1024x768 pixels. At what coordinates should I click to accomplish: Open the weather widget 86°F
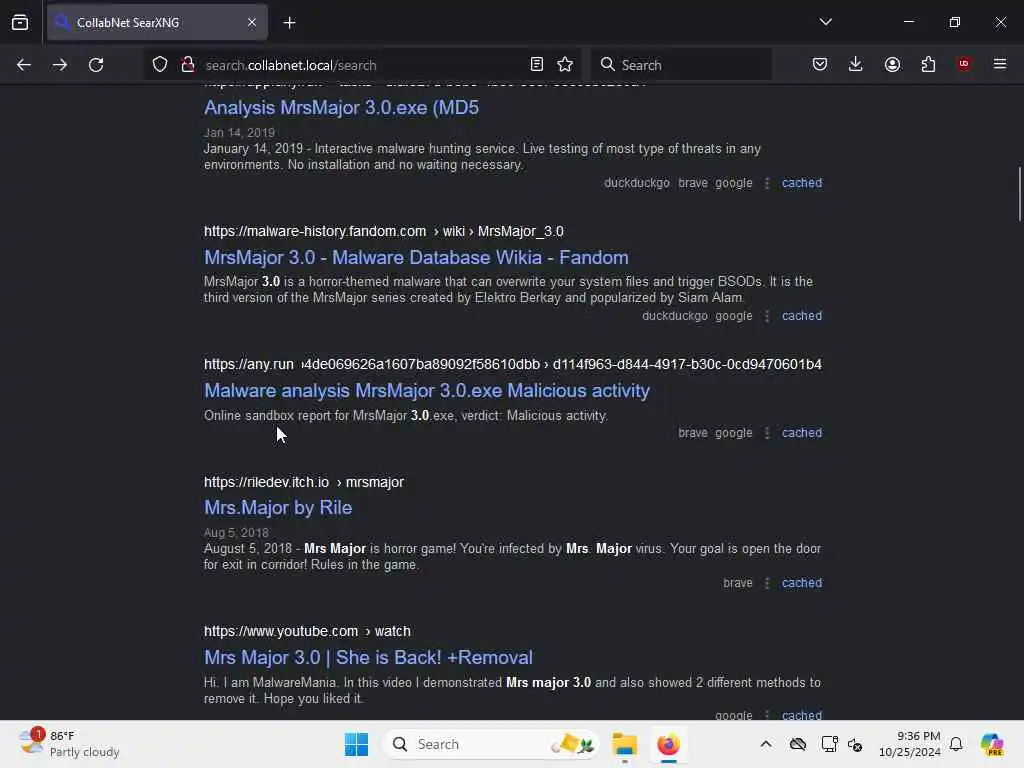(69, 744)
